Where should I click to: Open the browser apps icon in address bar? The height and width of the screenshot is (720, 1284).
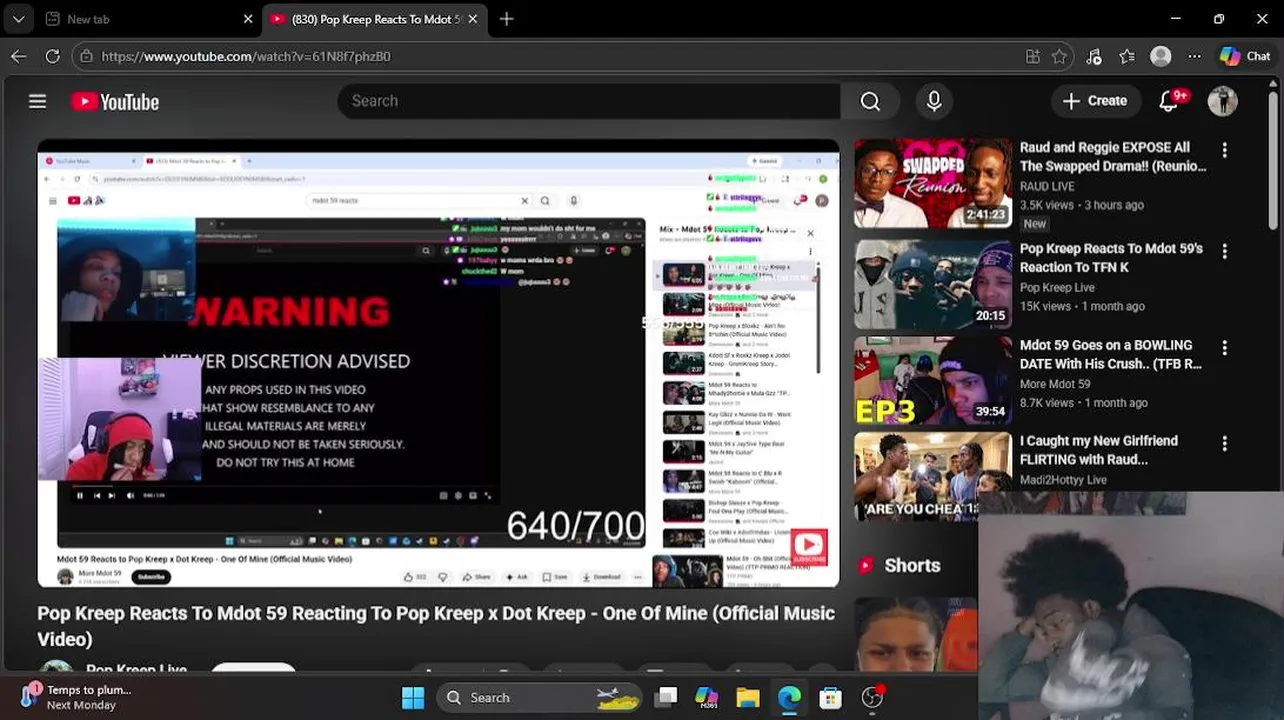click(1033, 57)
